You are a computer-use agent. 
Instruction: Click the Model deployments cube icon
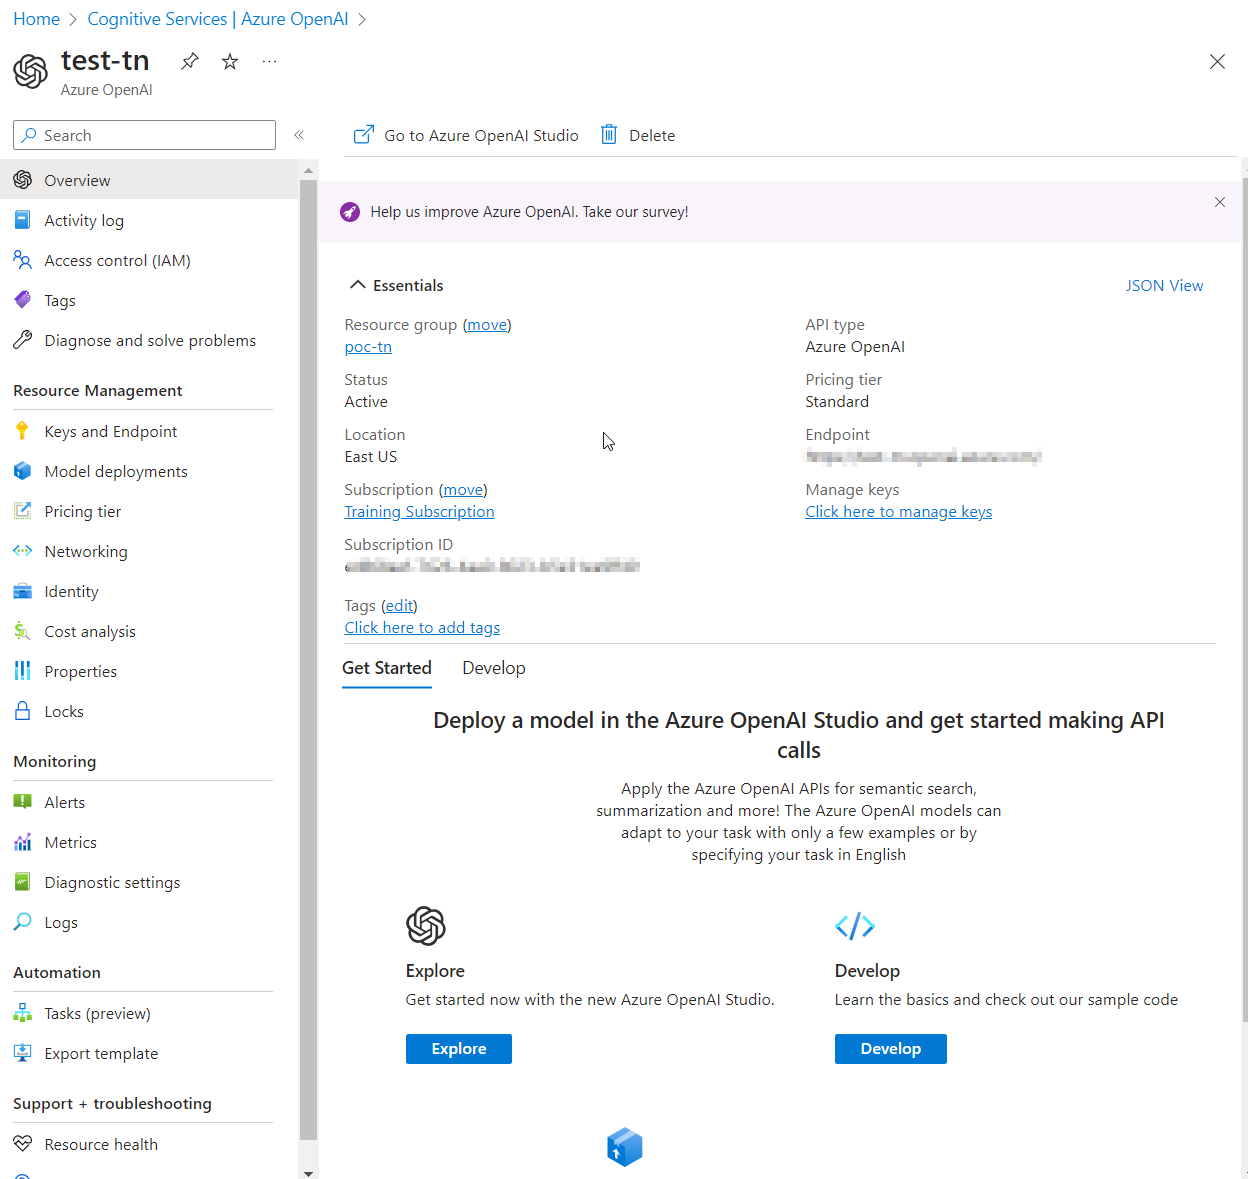[23, 471]
